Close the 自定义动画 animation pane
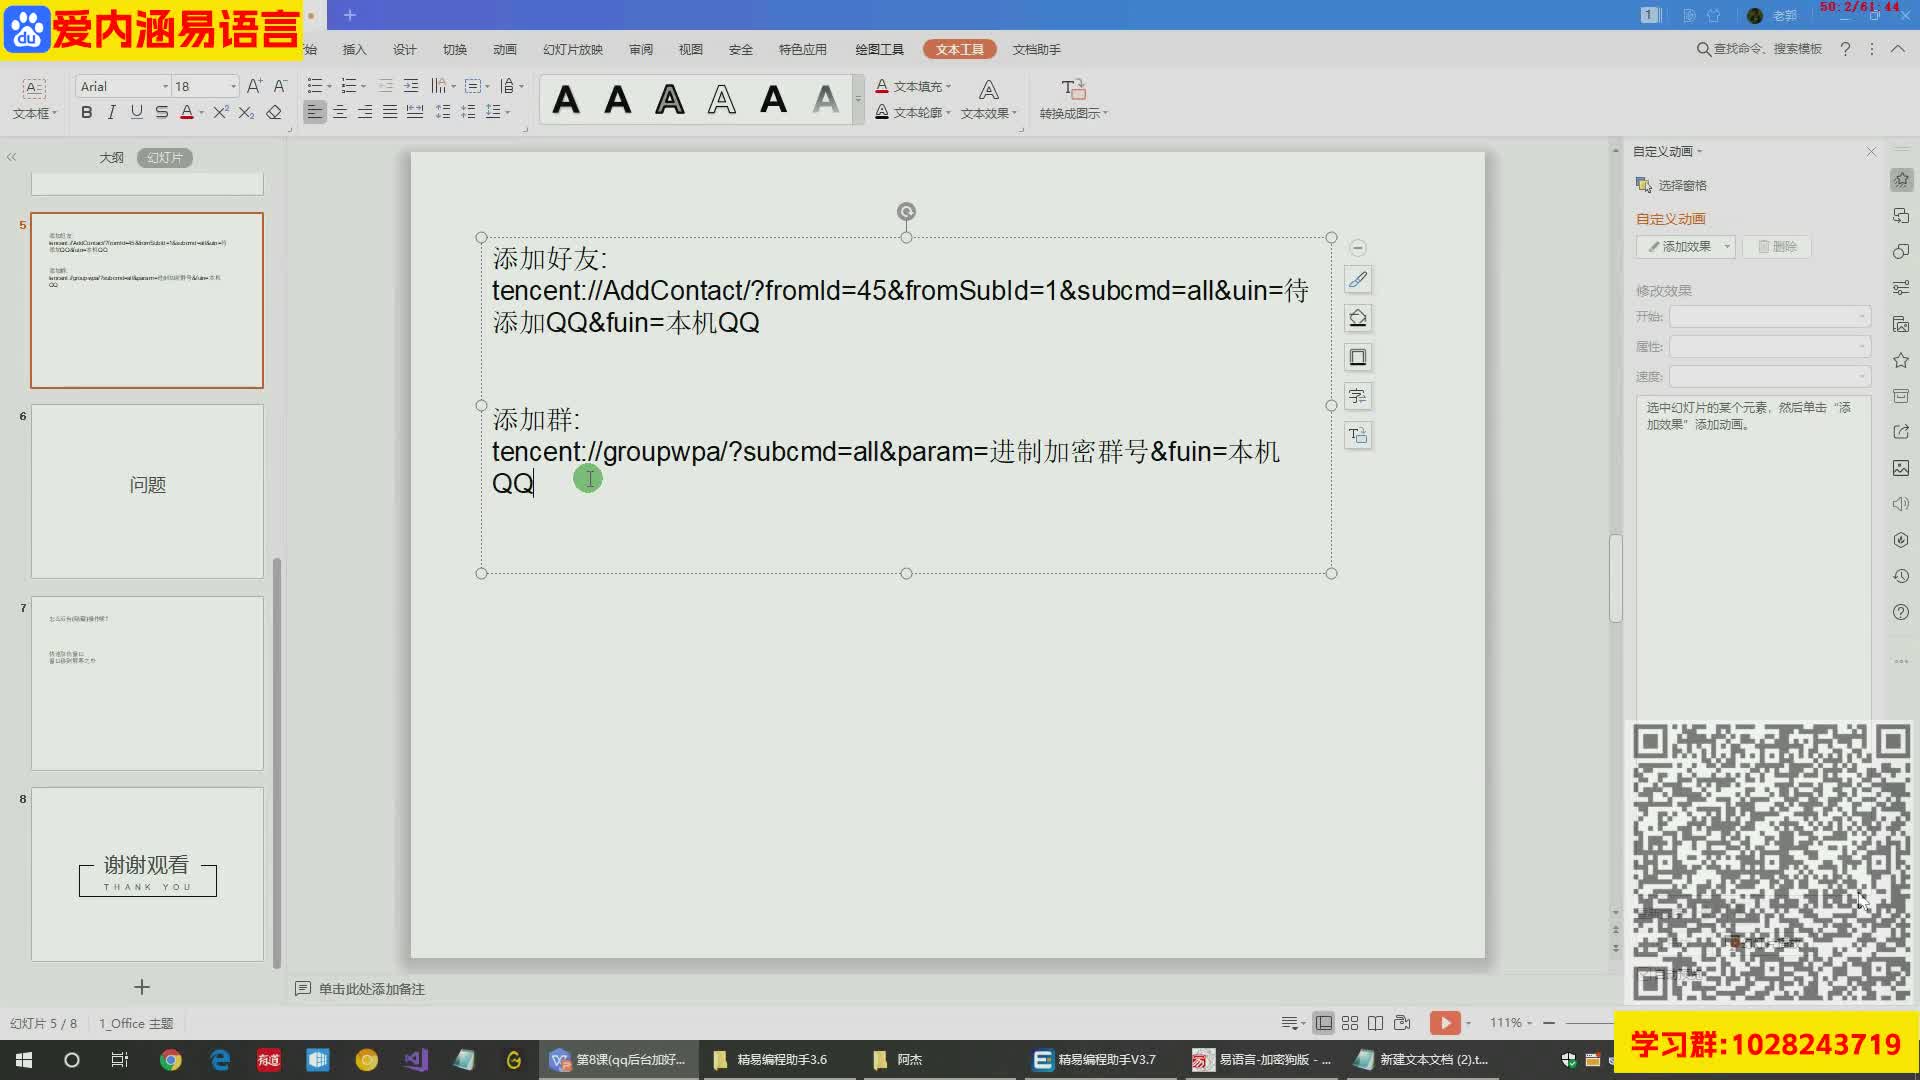Screen dimensions: 1920x1080 pyautogui.click(x=1871, y=151)
